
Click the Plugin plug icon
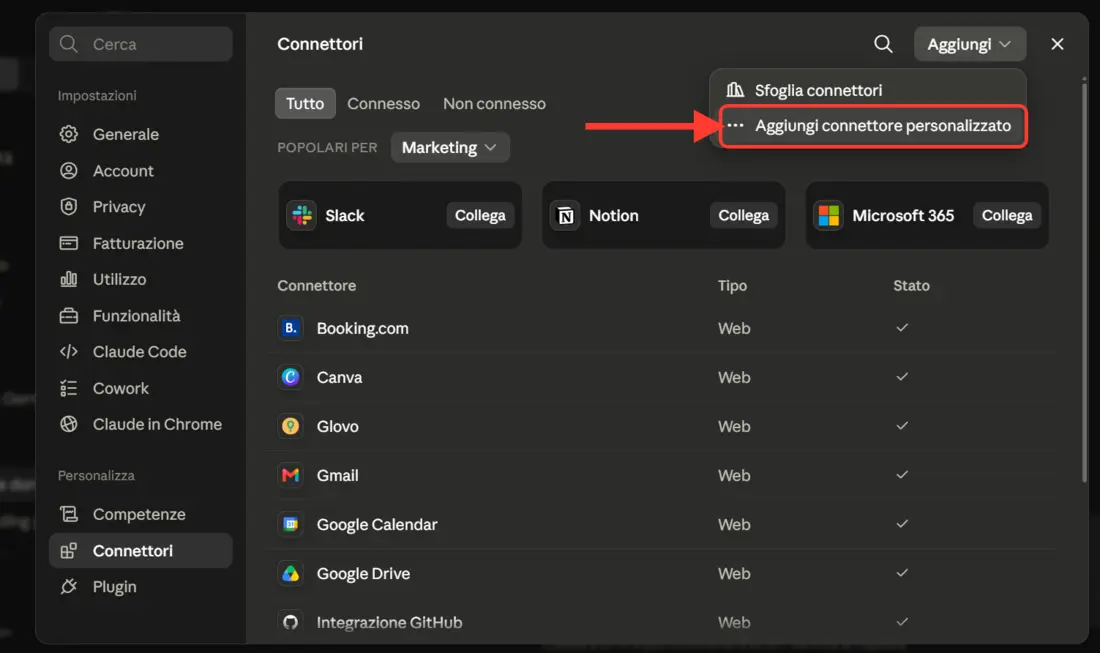pyautogui.click(x=69, y=586)
